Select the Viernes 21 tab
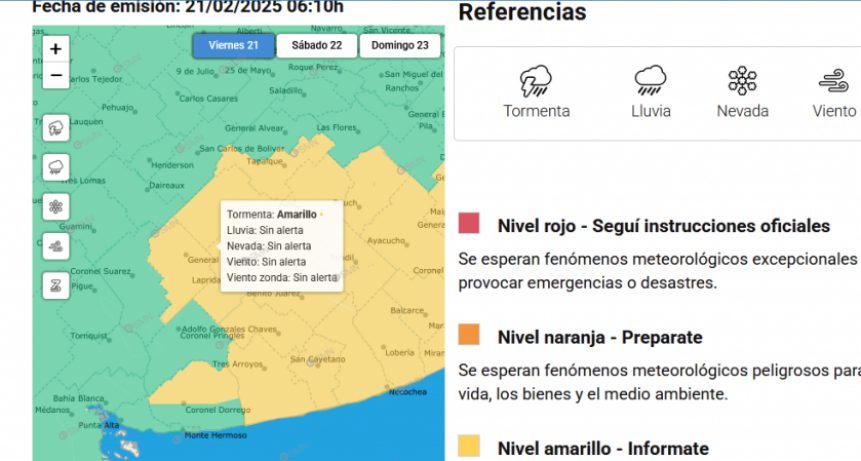861x461 pixels. tap(233, 46)
